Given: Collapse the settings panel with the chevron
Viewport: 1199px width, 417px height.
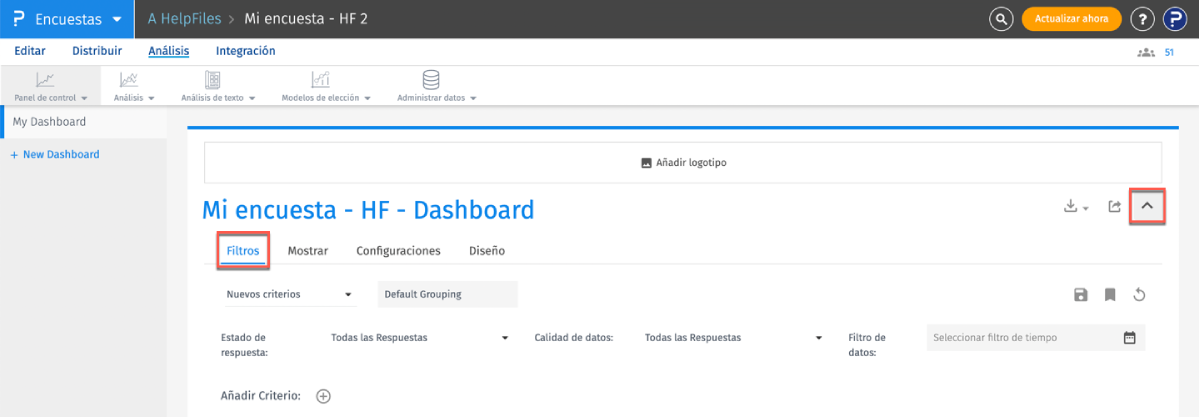Looking at the screenshot, I should [x=1147, y=207].
